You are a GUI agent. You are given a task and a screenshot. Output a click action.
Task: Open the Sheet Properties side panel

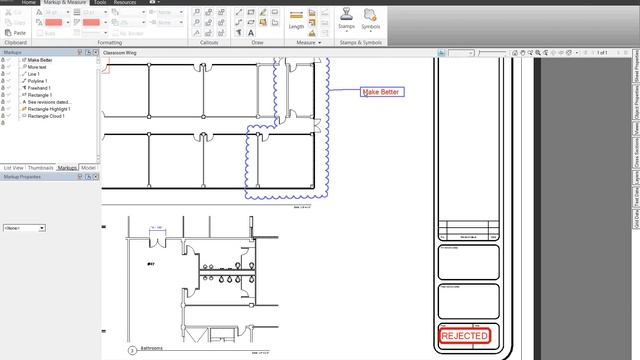point(636,66)
